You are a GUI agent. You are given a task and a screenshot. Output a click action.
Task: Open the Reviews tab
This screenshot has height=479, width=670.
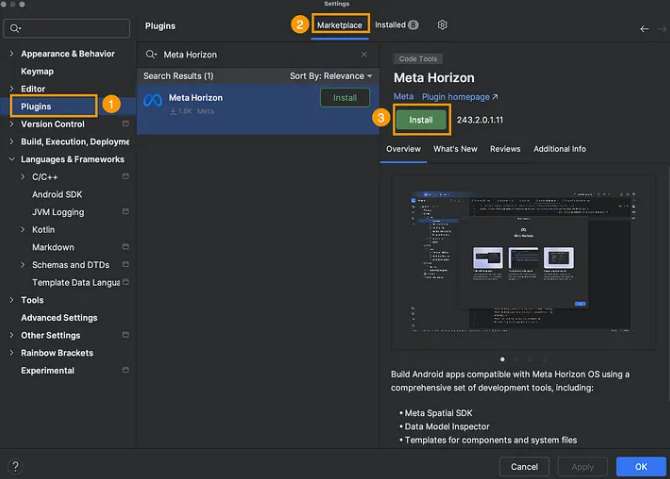point(505,149)
